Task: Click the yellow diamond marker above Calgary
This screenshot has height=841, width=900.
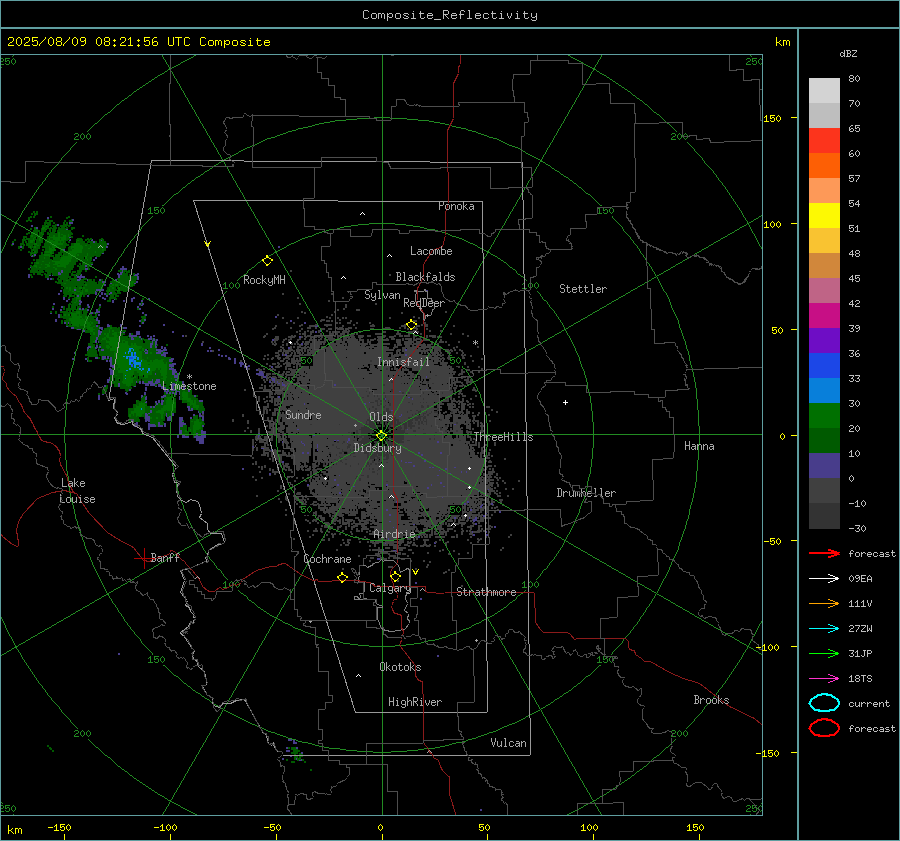Action: coord(395,576)
